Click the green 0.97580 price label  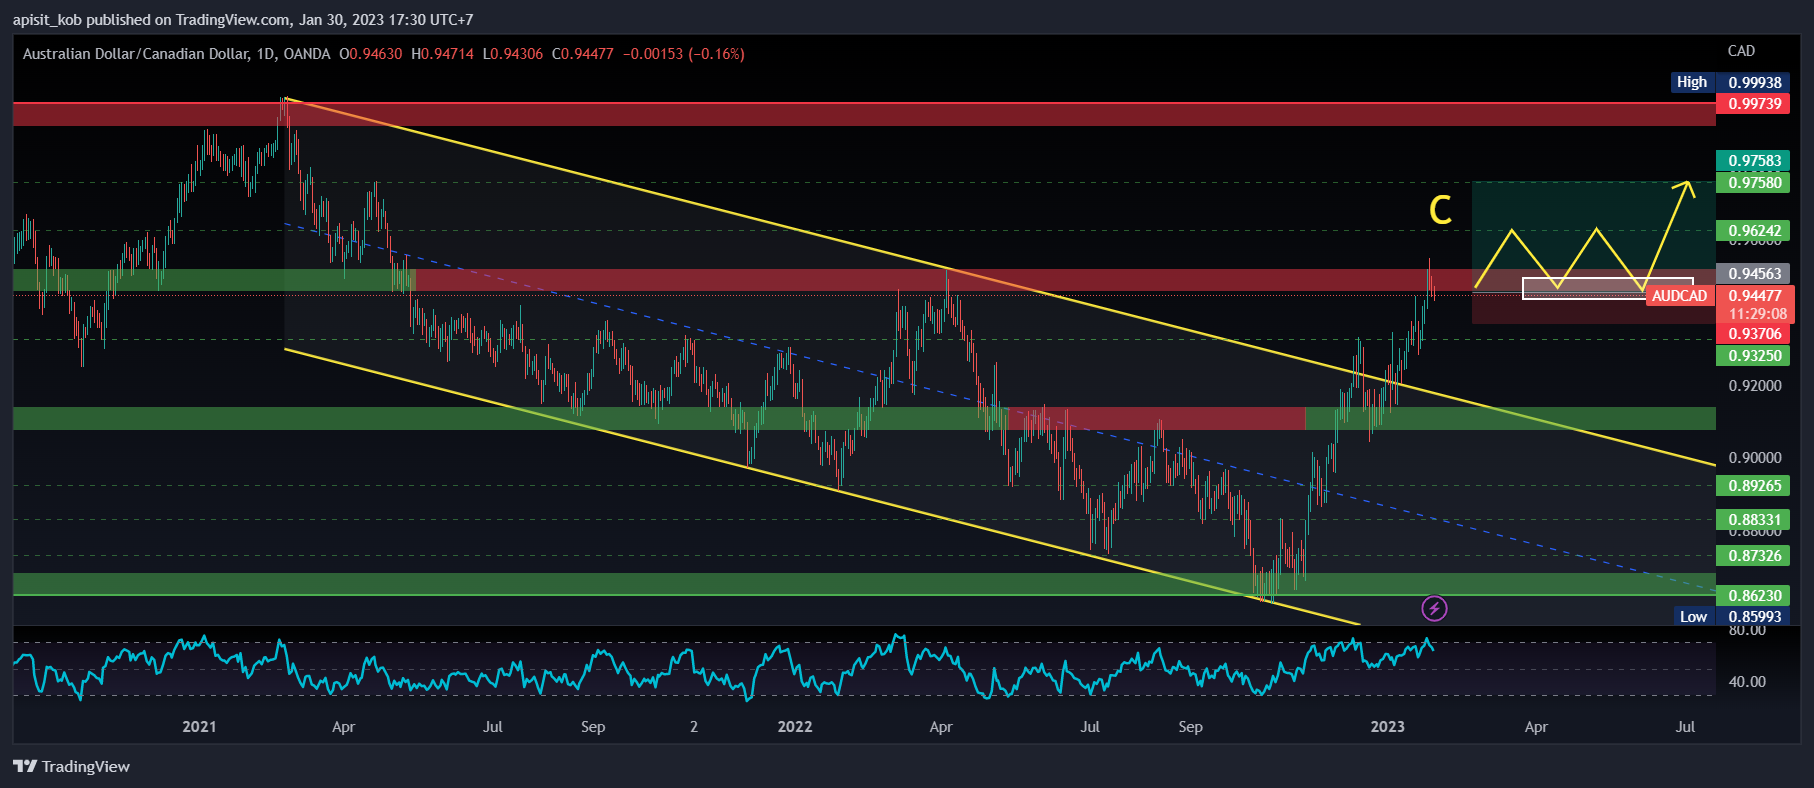[x=1755, y=182]
